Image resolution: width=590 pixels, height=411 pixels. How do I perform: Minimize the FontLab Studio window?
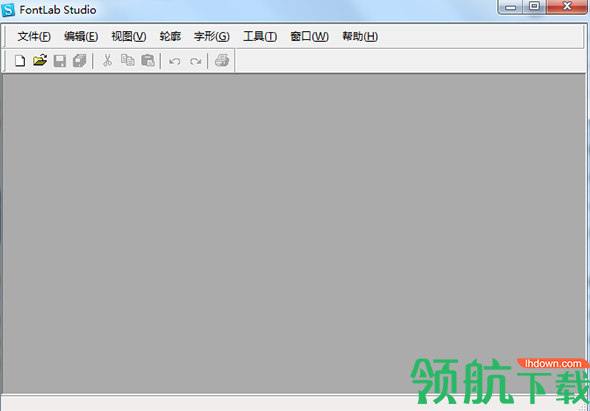pos(510,7)
